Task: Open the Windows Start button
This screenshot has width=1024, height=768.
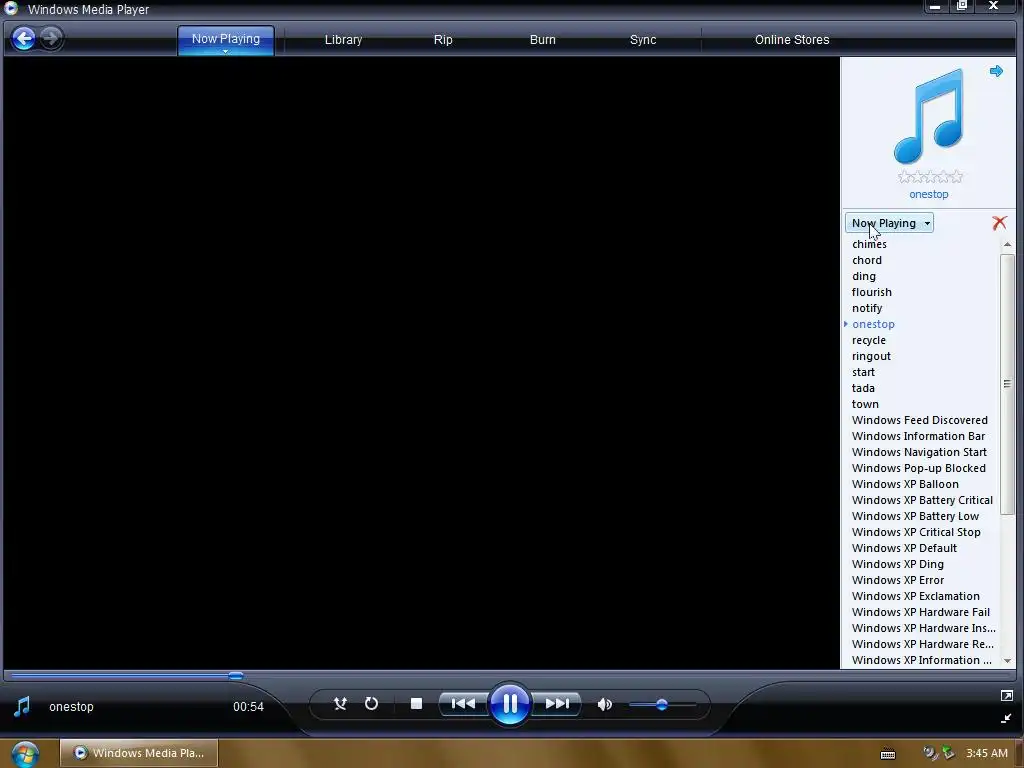Action: [25, 754]
